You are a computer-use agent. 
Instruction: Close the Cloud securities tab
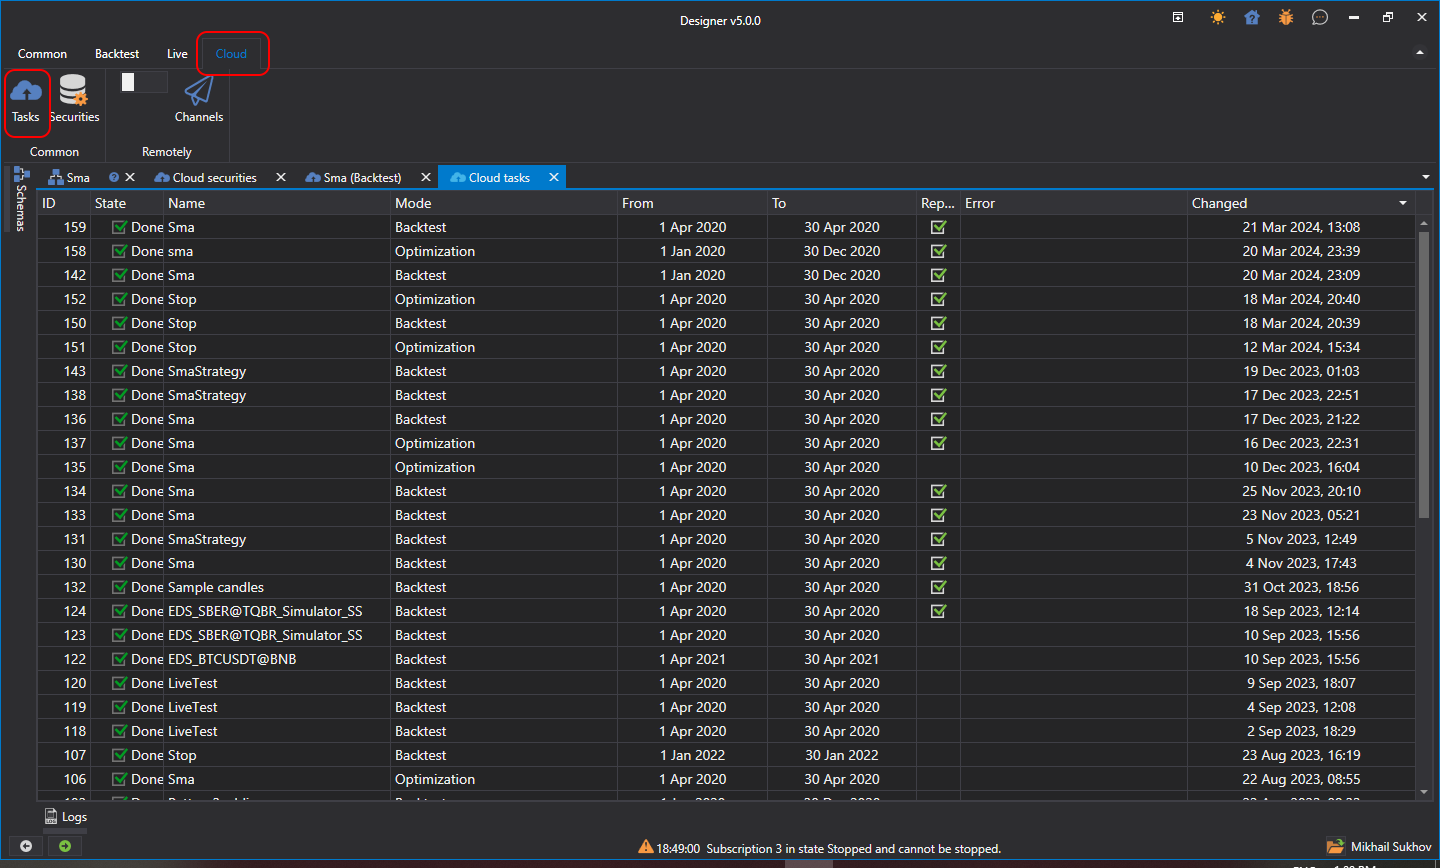281,177
